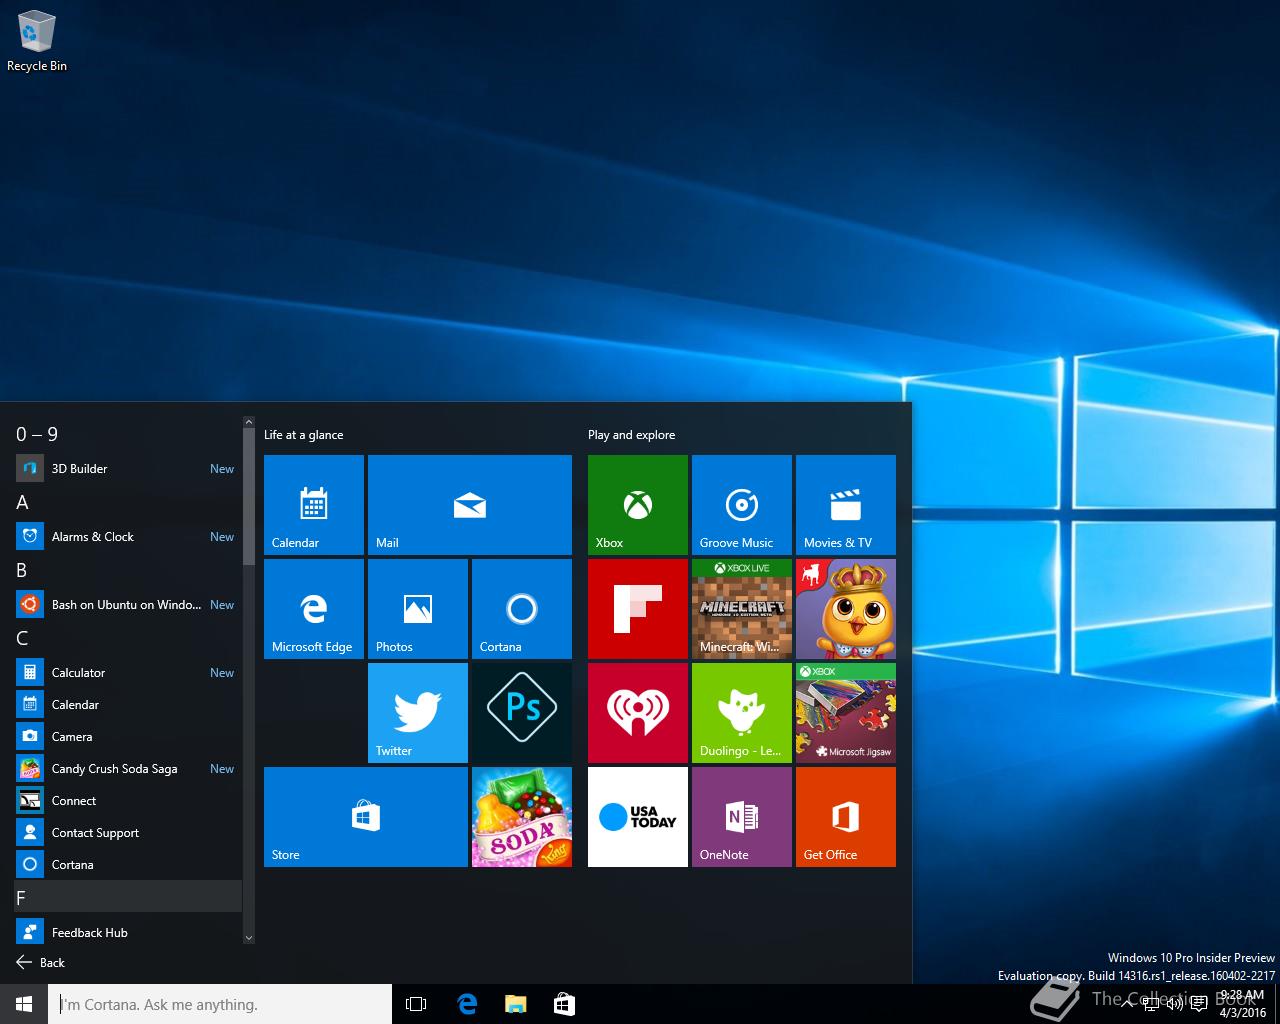Launch the iHeartRadio tile
This screenshot has height=1024, width=1280.
[x=638, y=713]
